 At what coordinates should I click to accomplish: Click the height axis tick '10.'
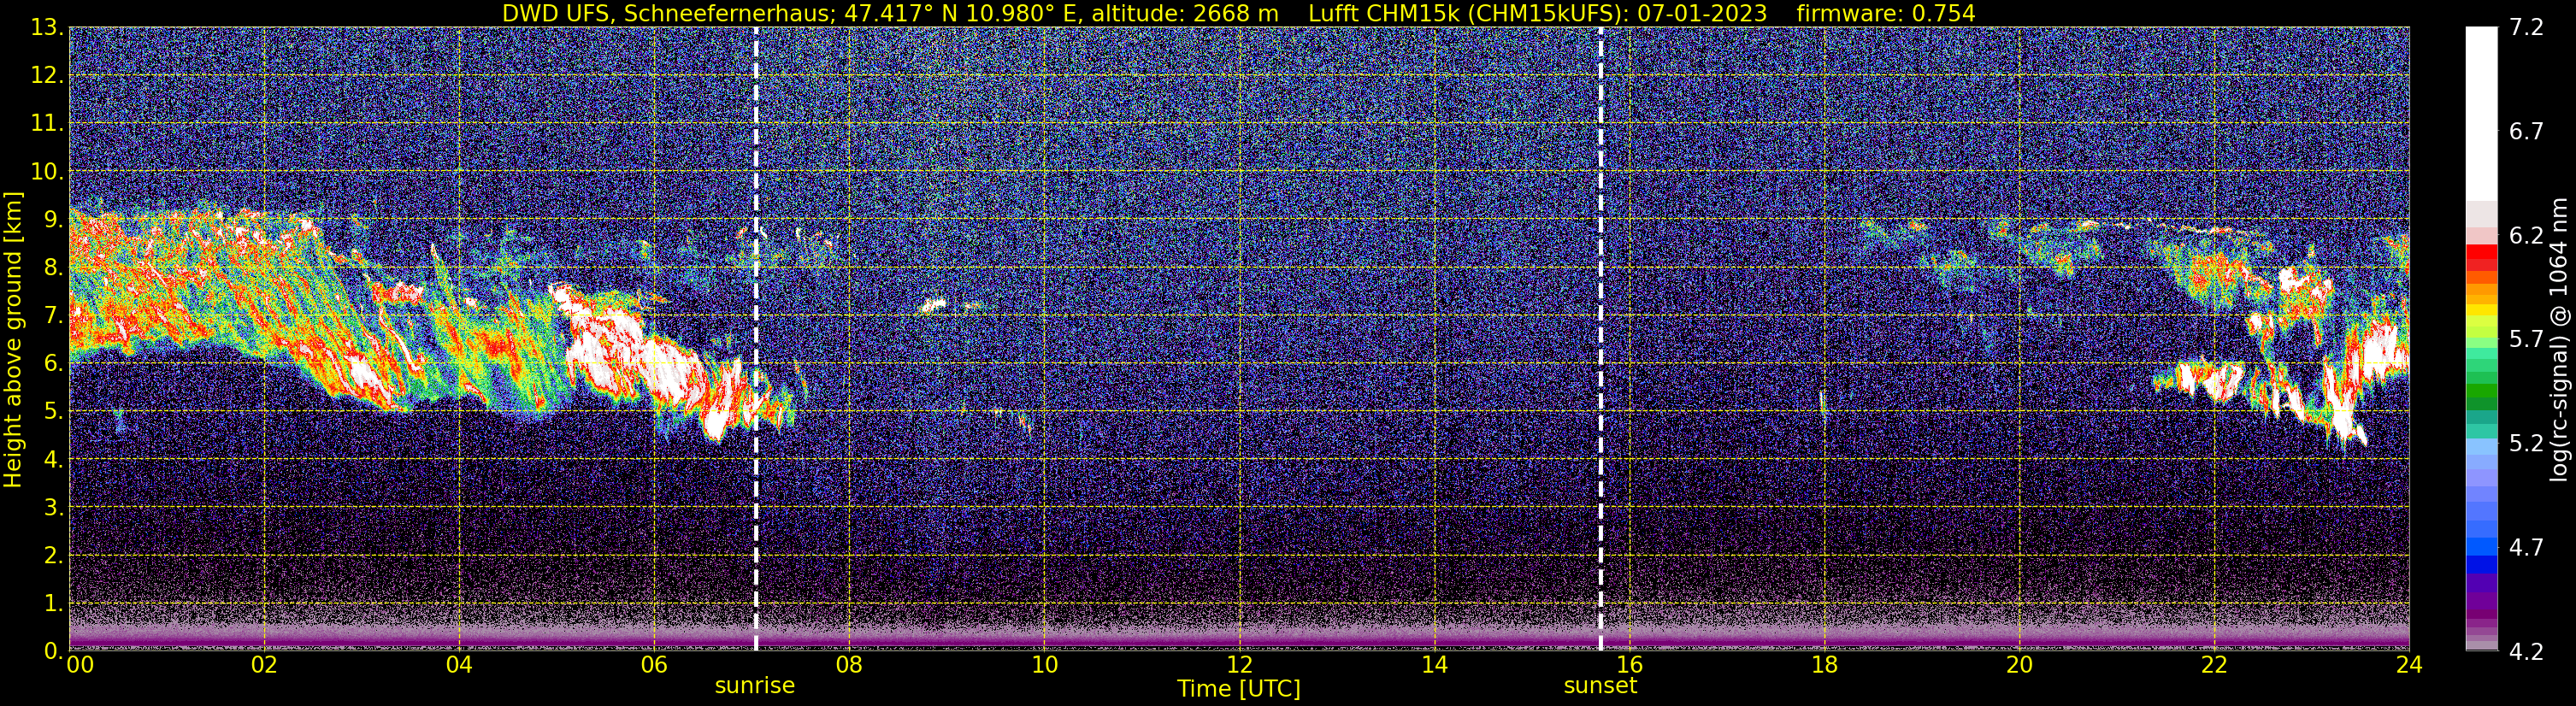(x=46, y=172)
